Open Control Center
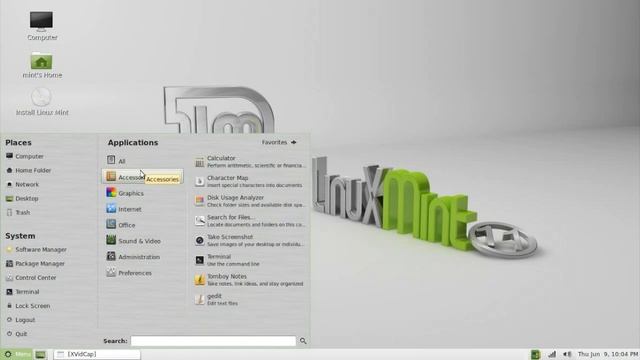Screen dimensions: 640x360 (x=31, y=278)
